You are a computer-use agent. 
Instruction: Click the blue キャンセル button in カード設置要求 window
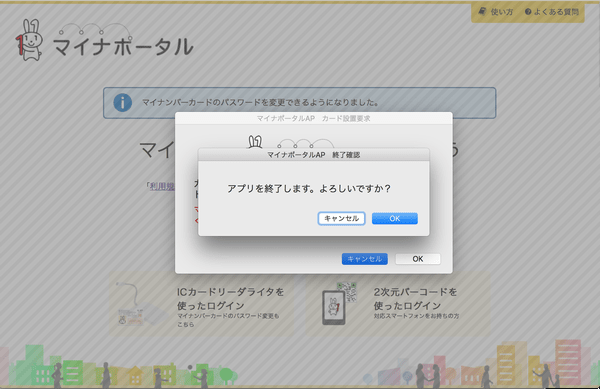pyautogui.click(x=365, y=259)
